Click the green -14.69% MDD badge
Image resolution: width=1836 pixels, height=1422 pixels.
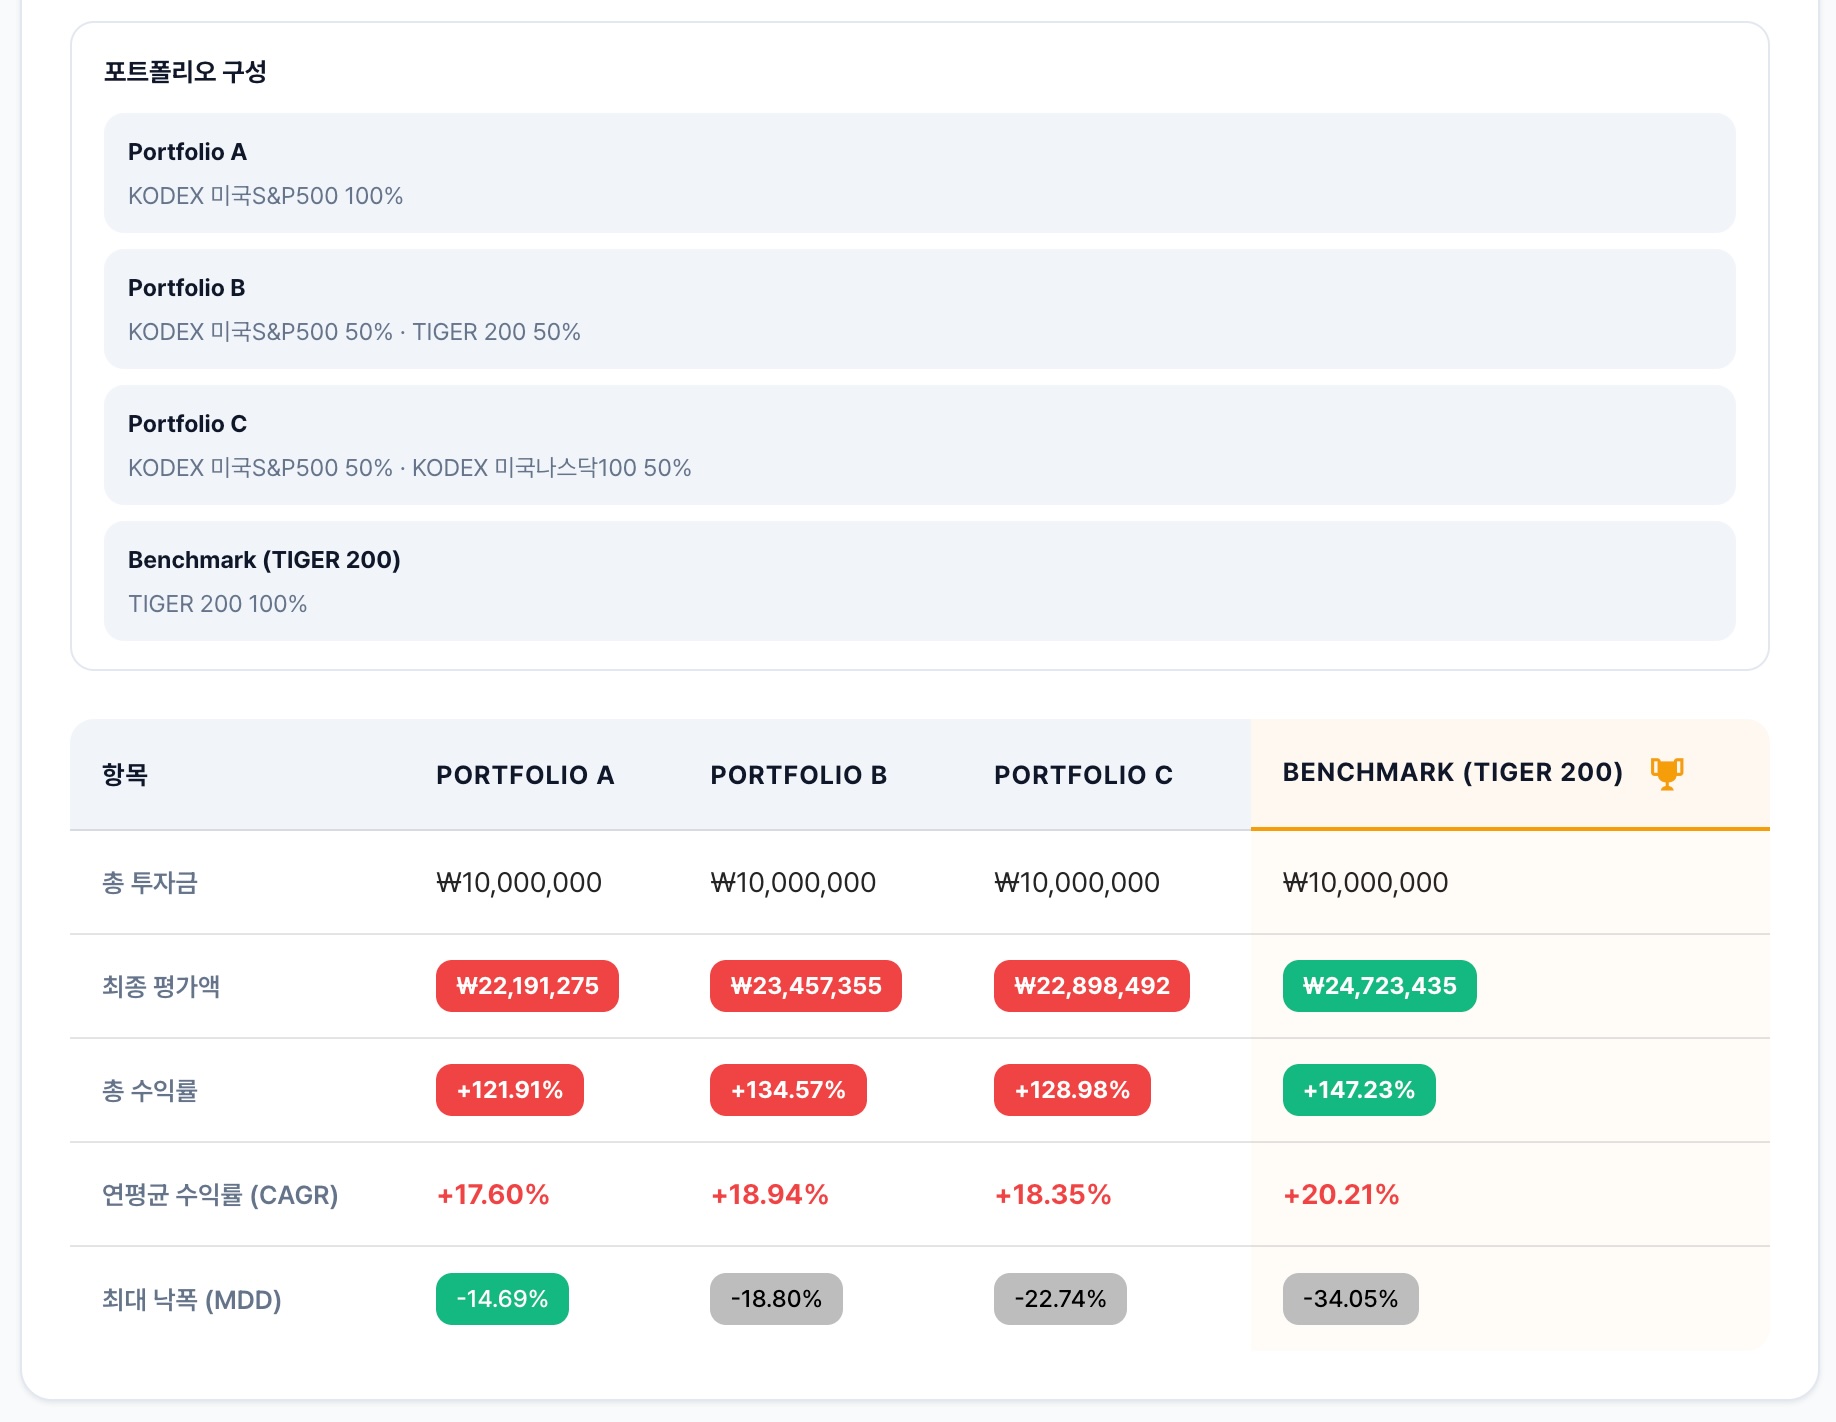click(x=502, y=1299)
